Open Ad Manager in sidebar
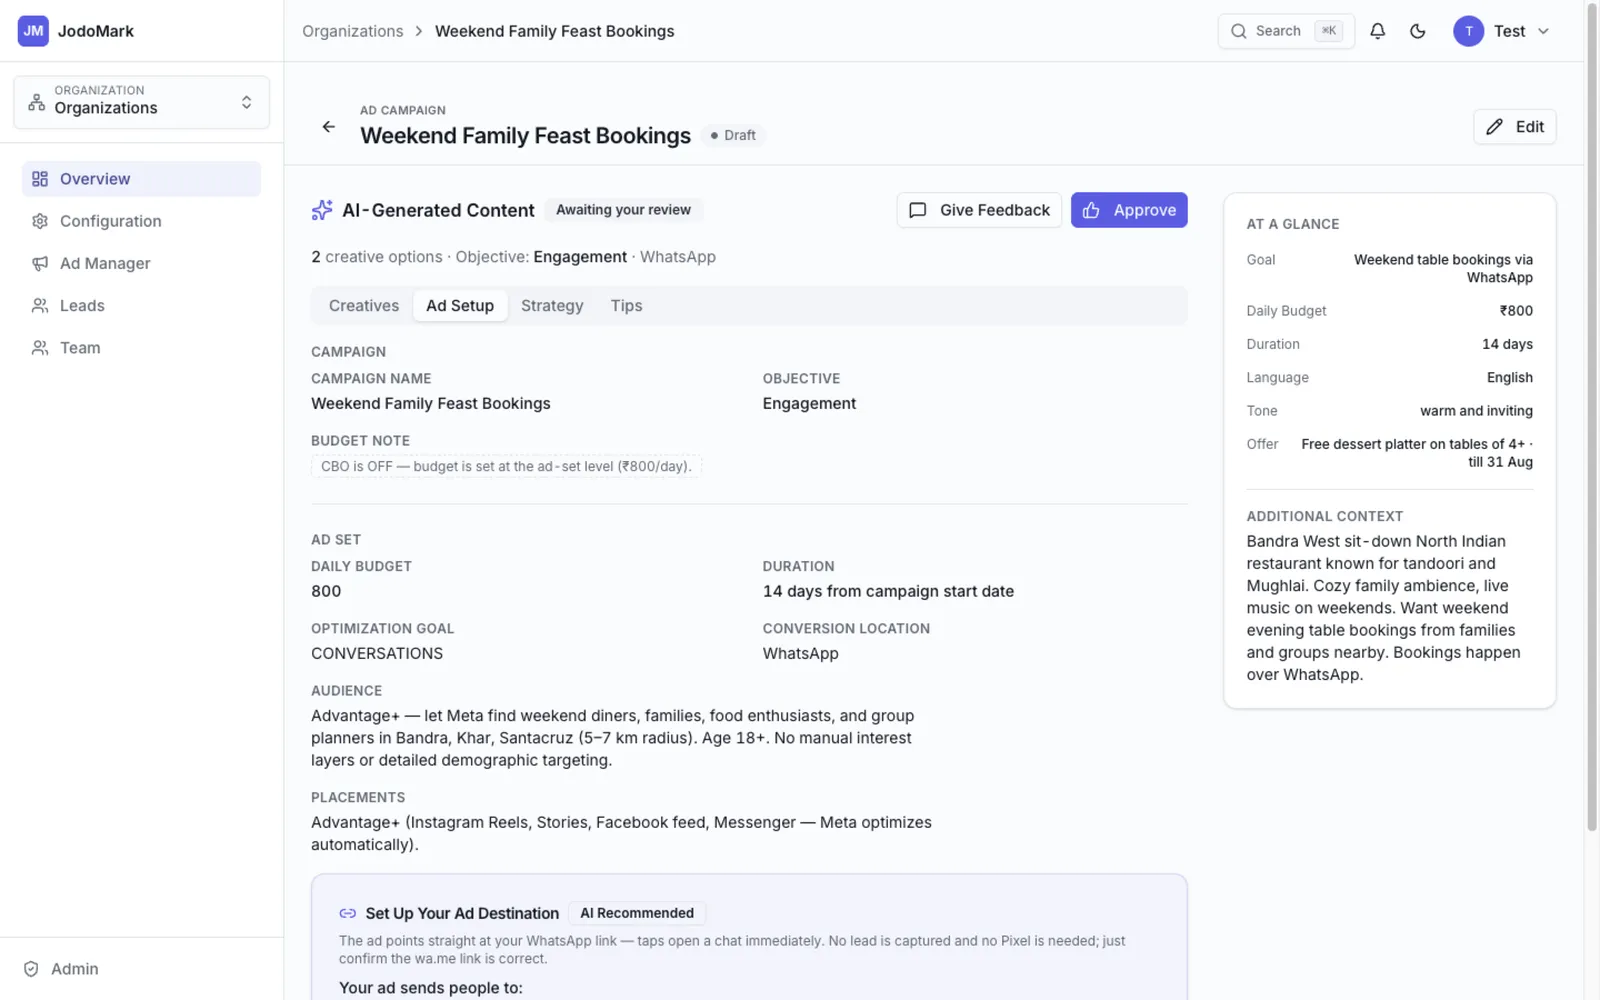The width and height of the screenshot is (1600, 1000). click(141, 263)
